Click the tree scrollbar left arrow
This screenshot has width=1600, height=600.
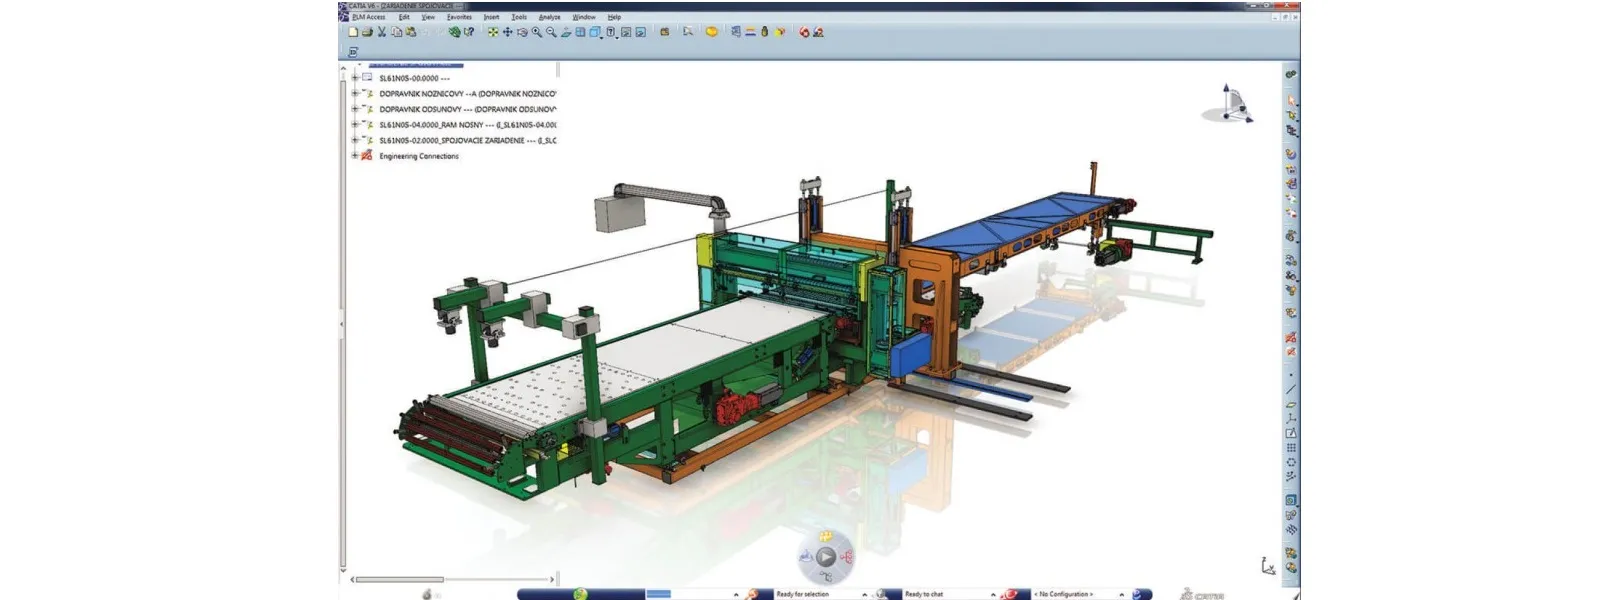(351, 579)
